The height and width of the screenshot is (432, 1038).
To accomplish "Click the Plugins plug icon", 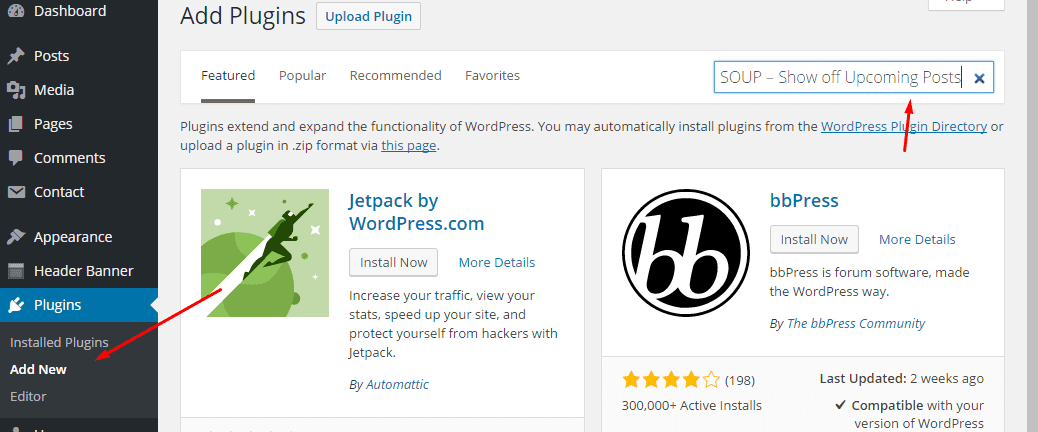I will pos(16,305).
